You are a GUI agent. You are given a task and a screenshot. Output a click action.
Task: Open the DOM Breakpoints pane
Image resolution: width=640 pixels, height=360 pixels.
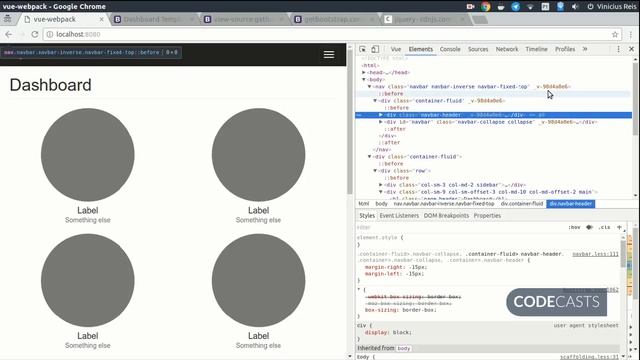point(446,216)
